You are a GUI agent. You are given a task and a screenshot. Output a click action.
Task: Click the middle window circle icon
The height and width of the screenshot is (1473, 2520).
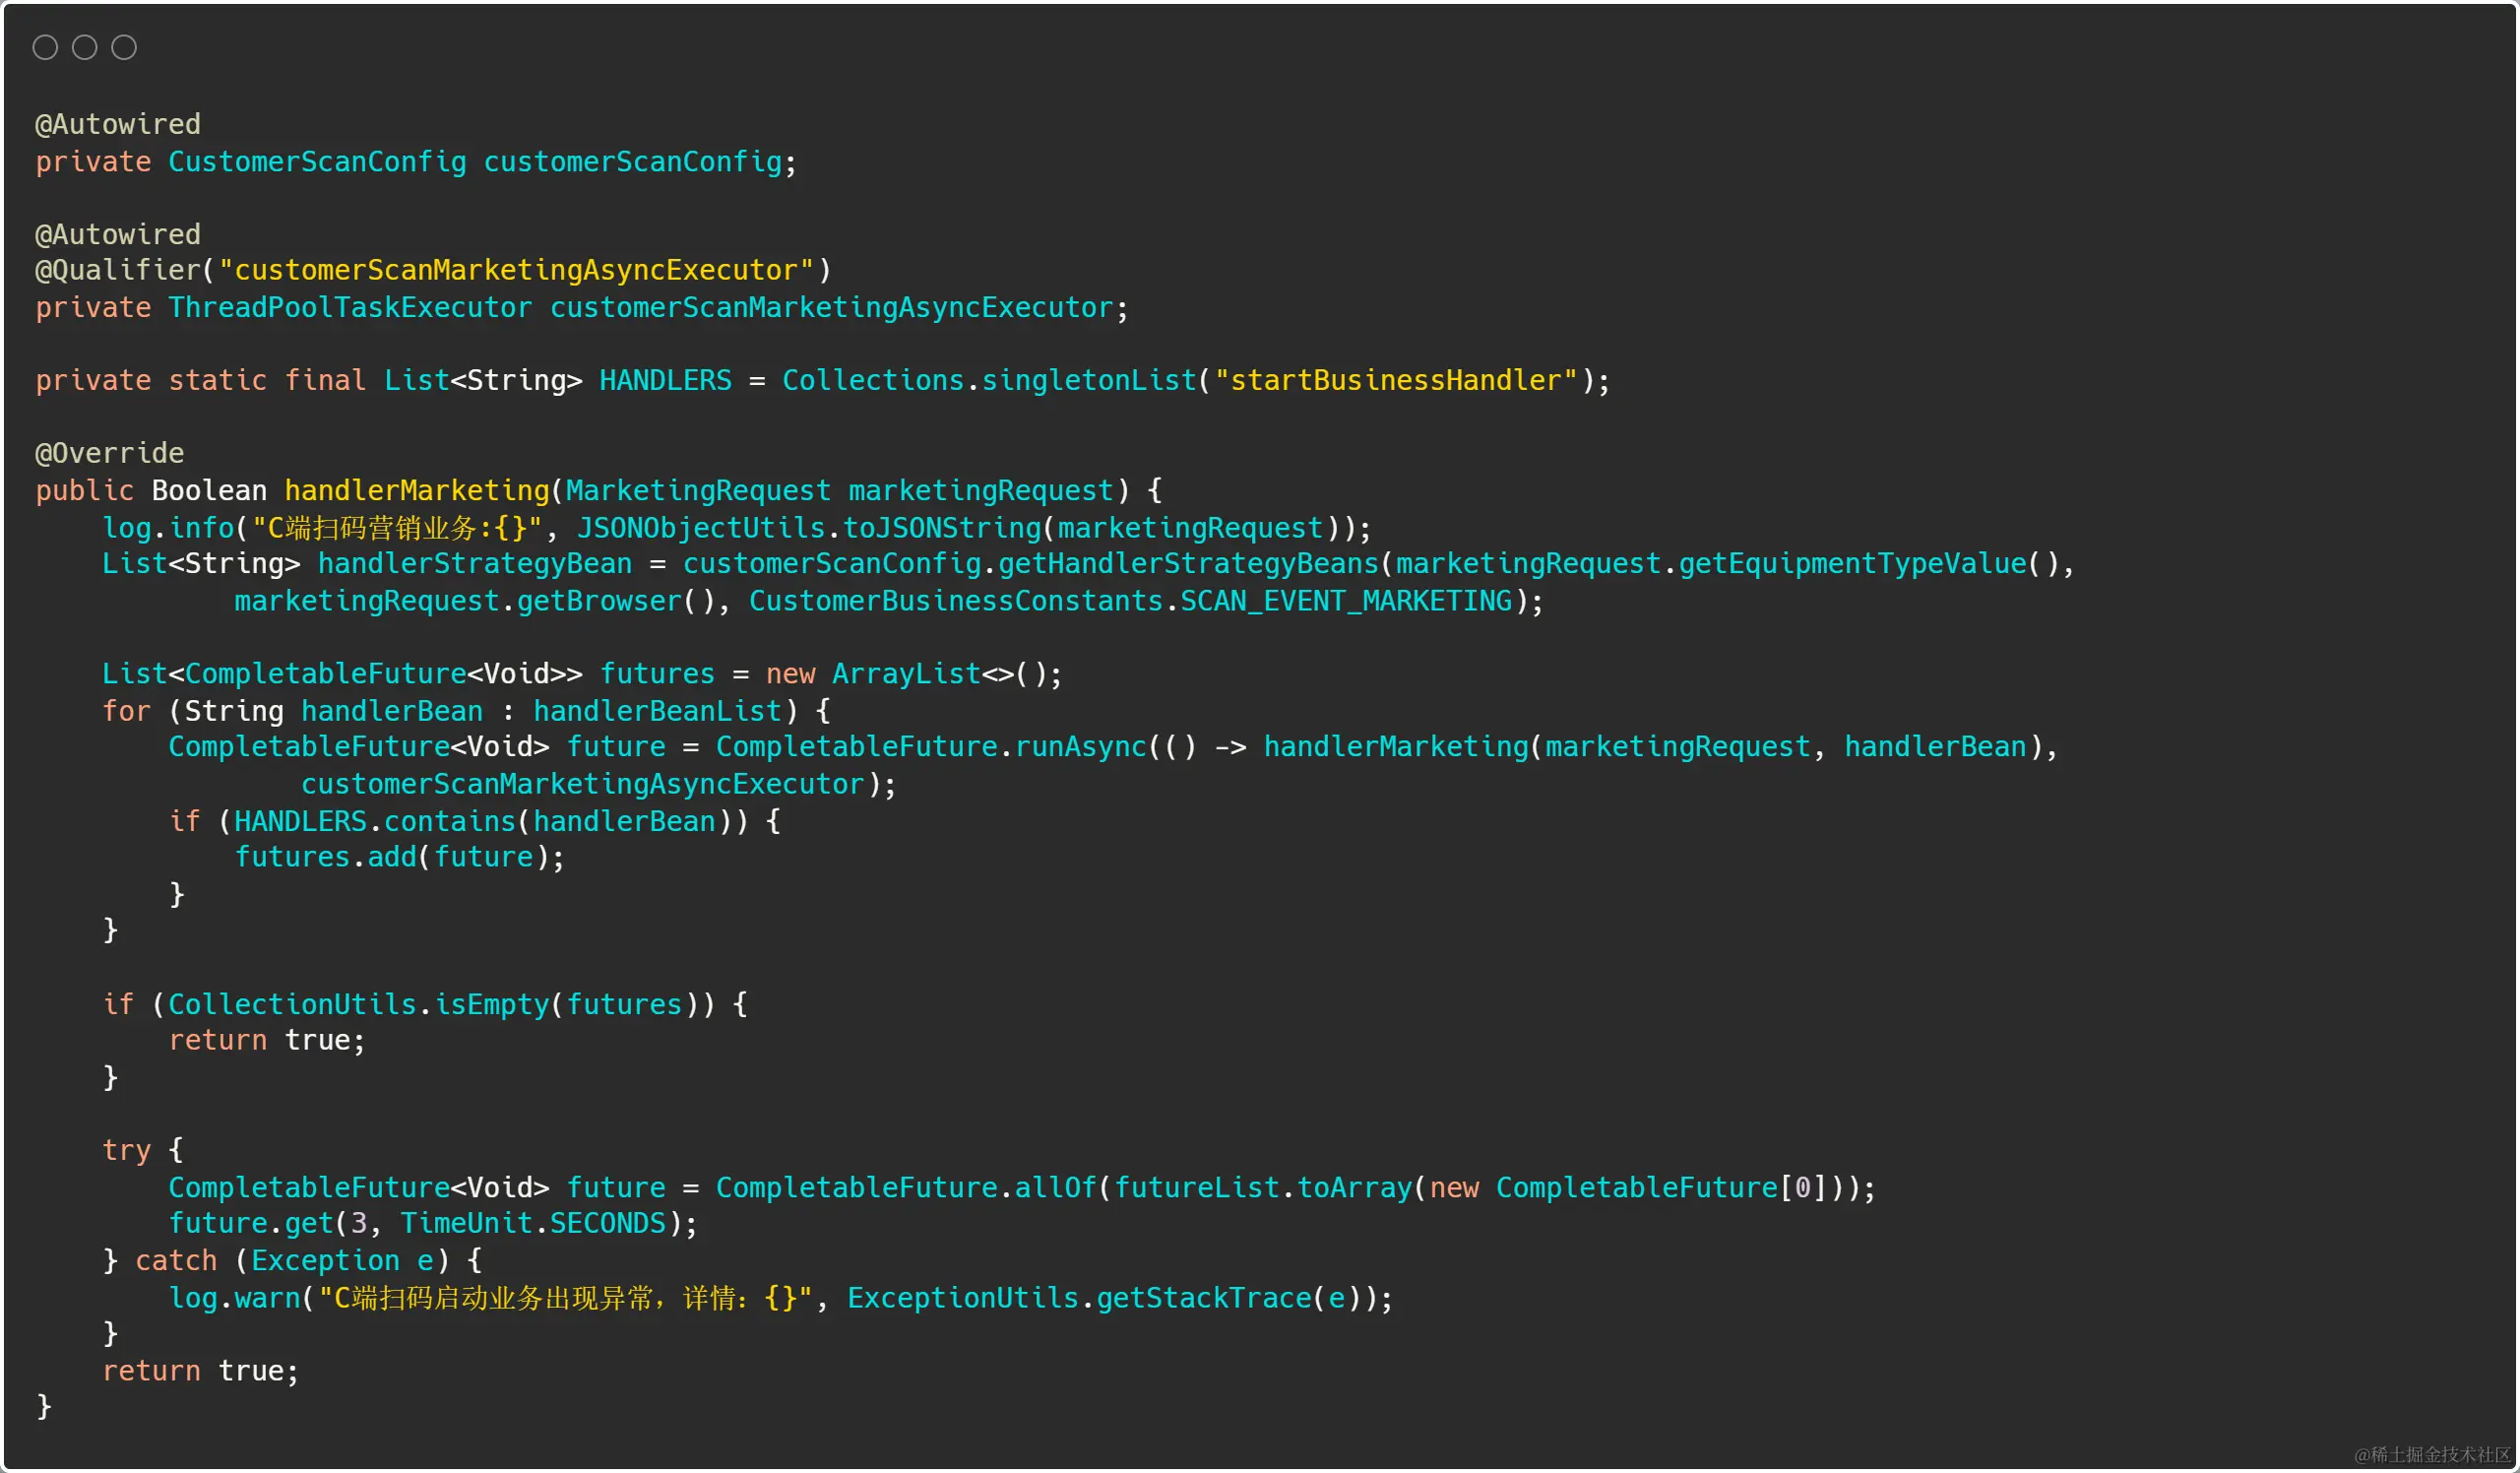pyautogui.click(x=84, y=47)
